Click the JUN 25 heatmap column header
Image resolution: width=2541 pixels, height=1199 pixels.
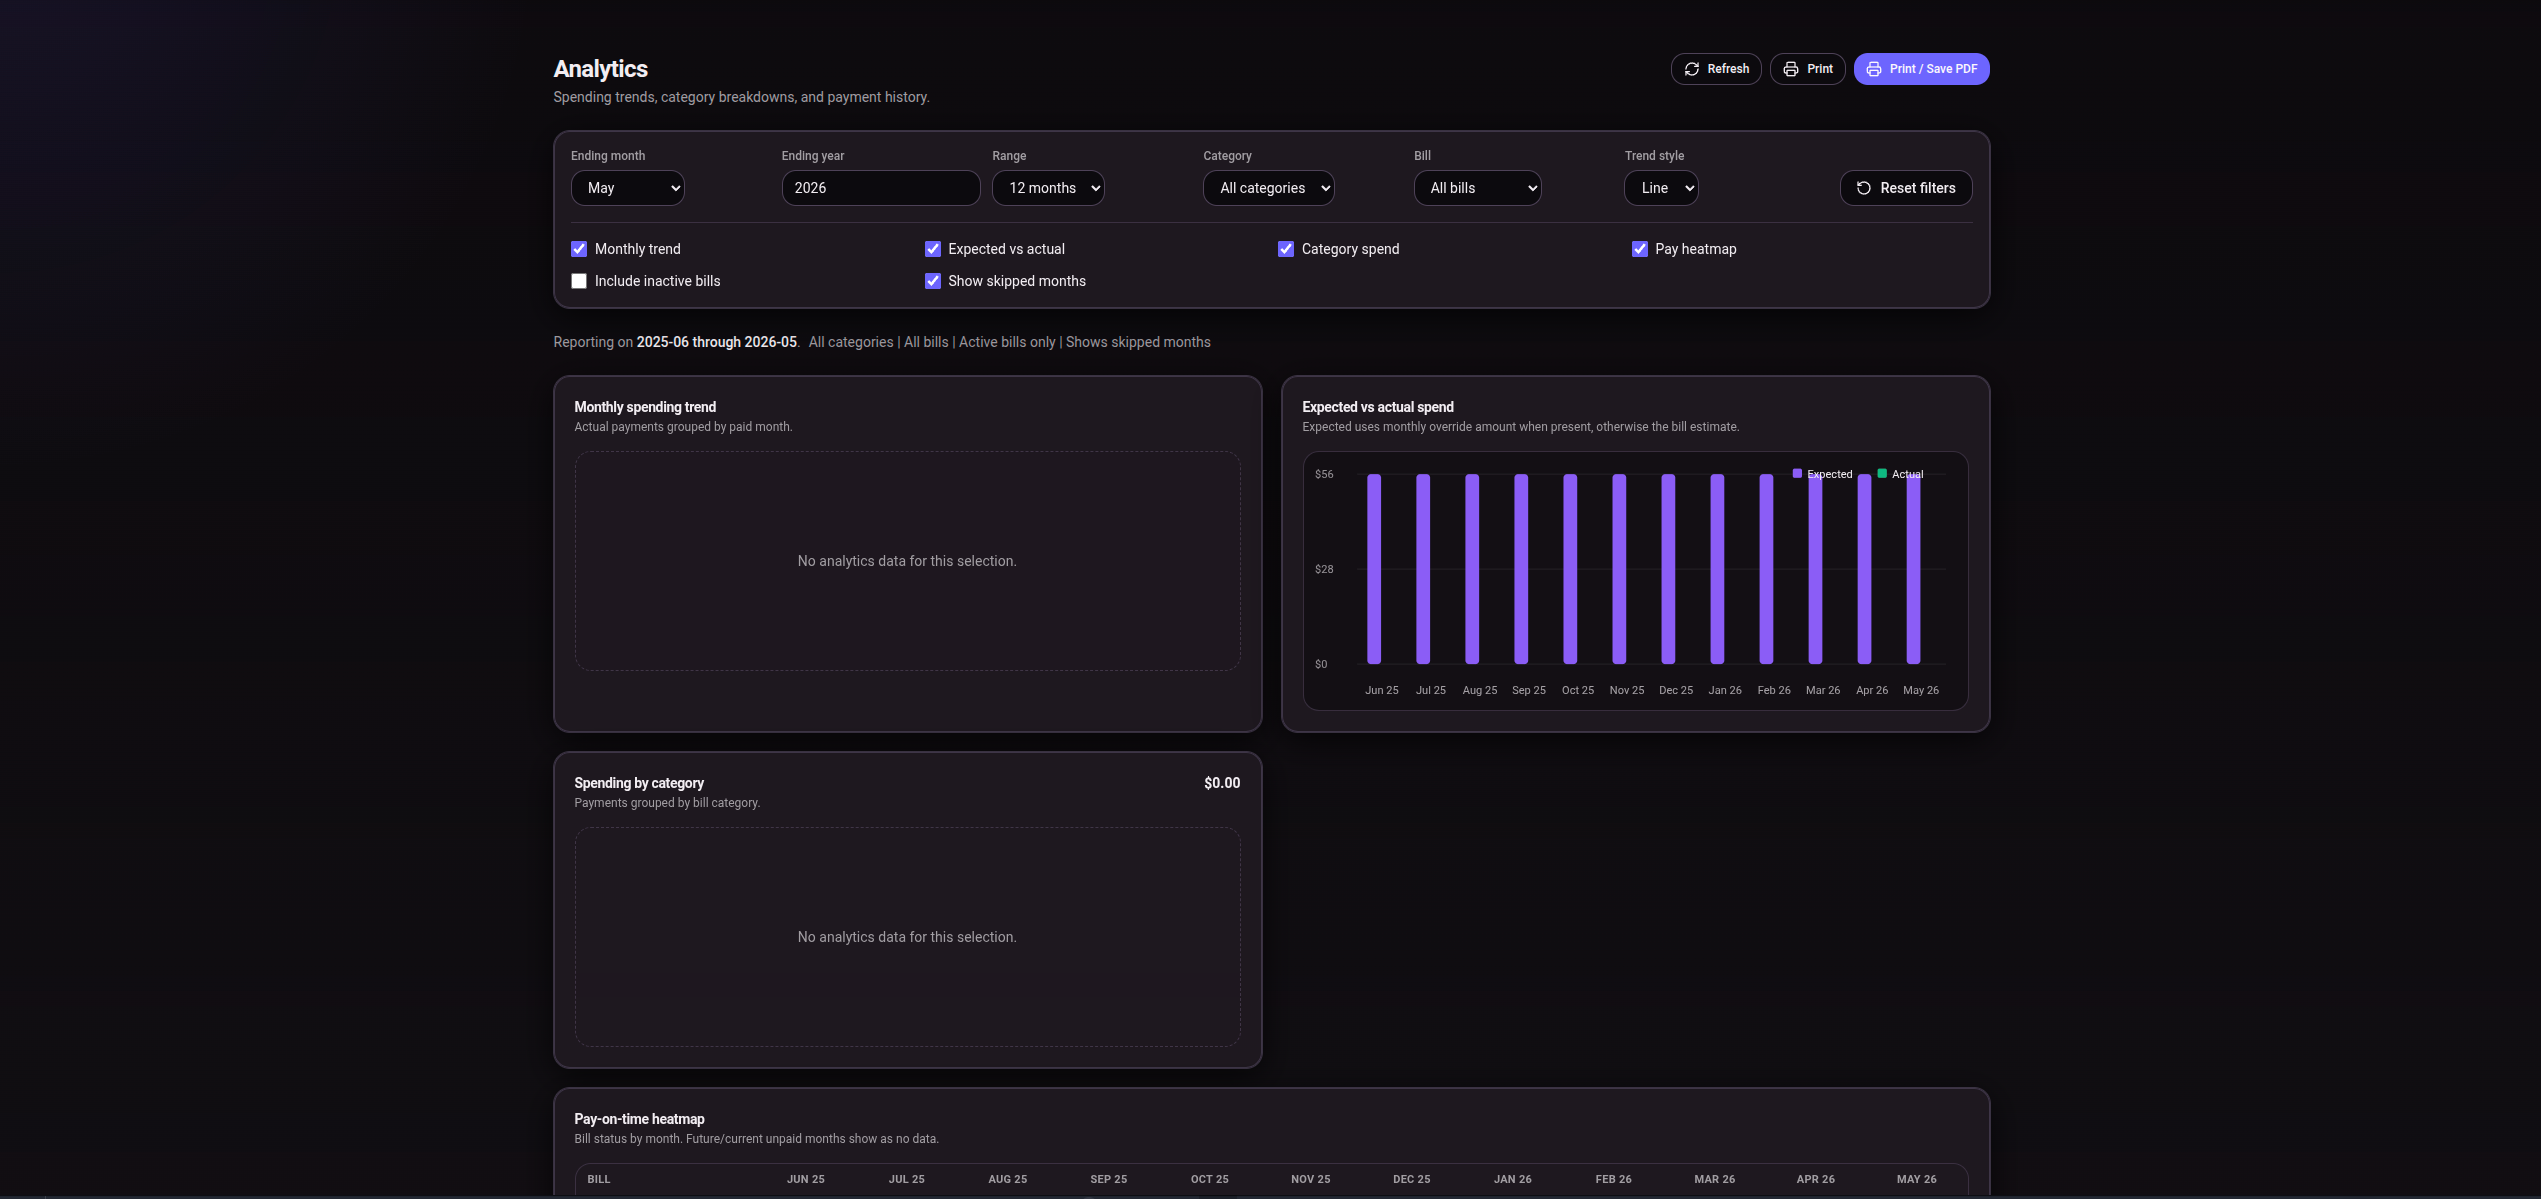[x=806, y=1179]
